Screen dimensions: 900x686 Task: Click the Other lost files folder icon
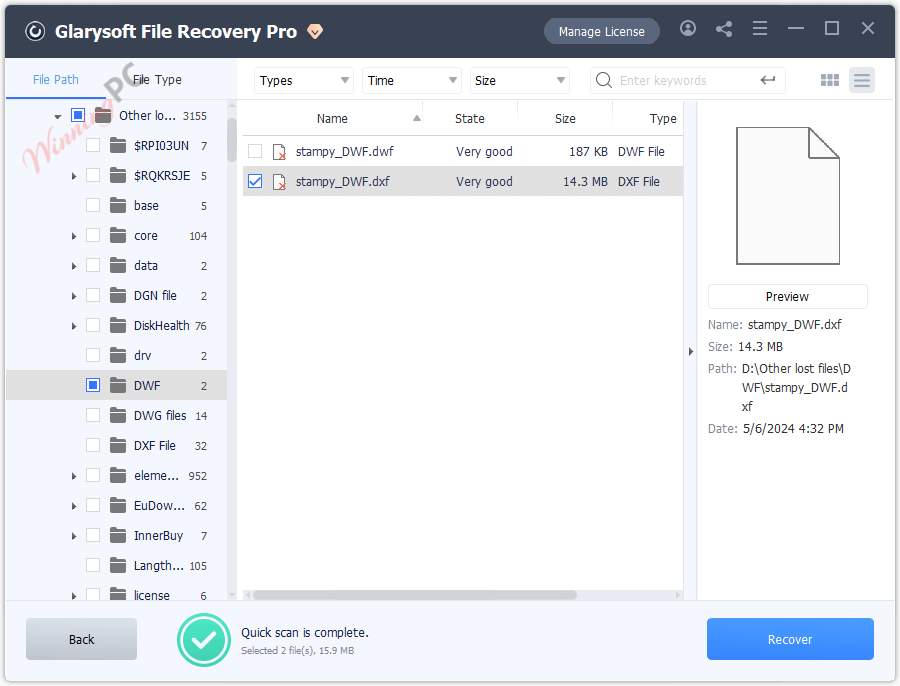103,115
